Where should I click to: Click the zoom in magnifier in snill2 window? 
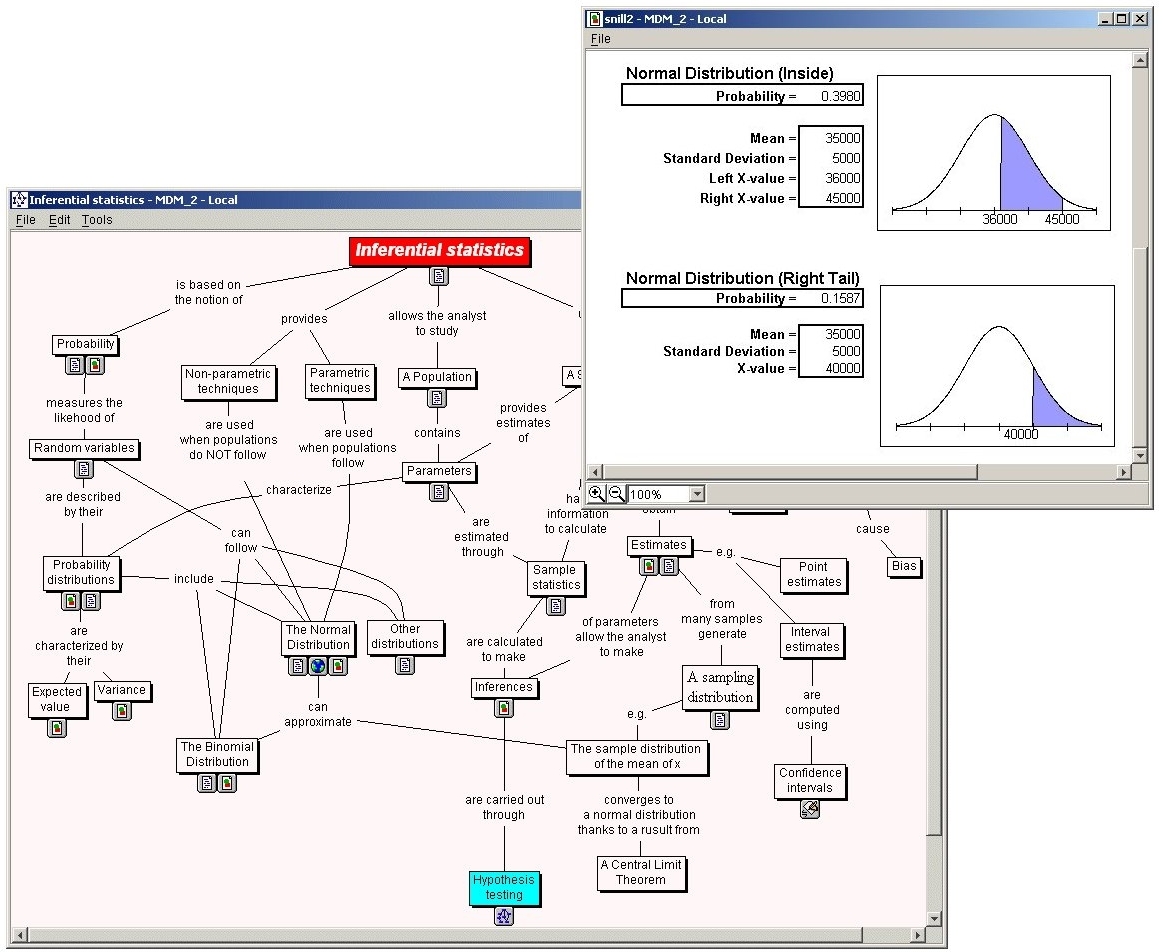[596, 494]
